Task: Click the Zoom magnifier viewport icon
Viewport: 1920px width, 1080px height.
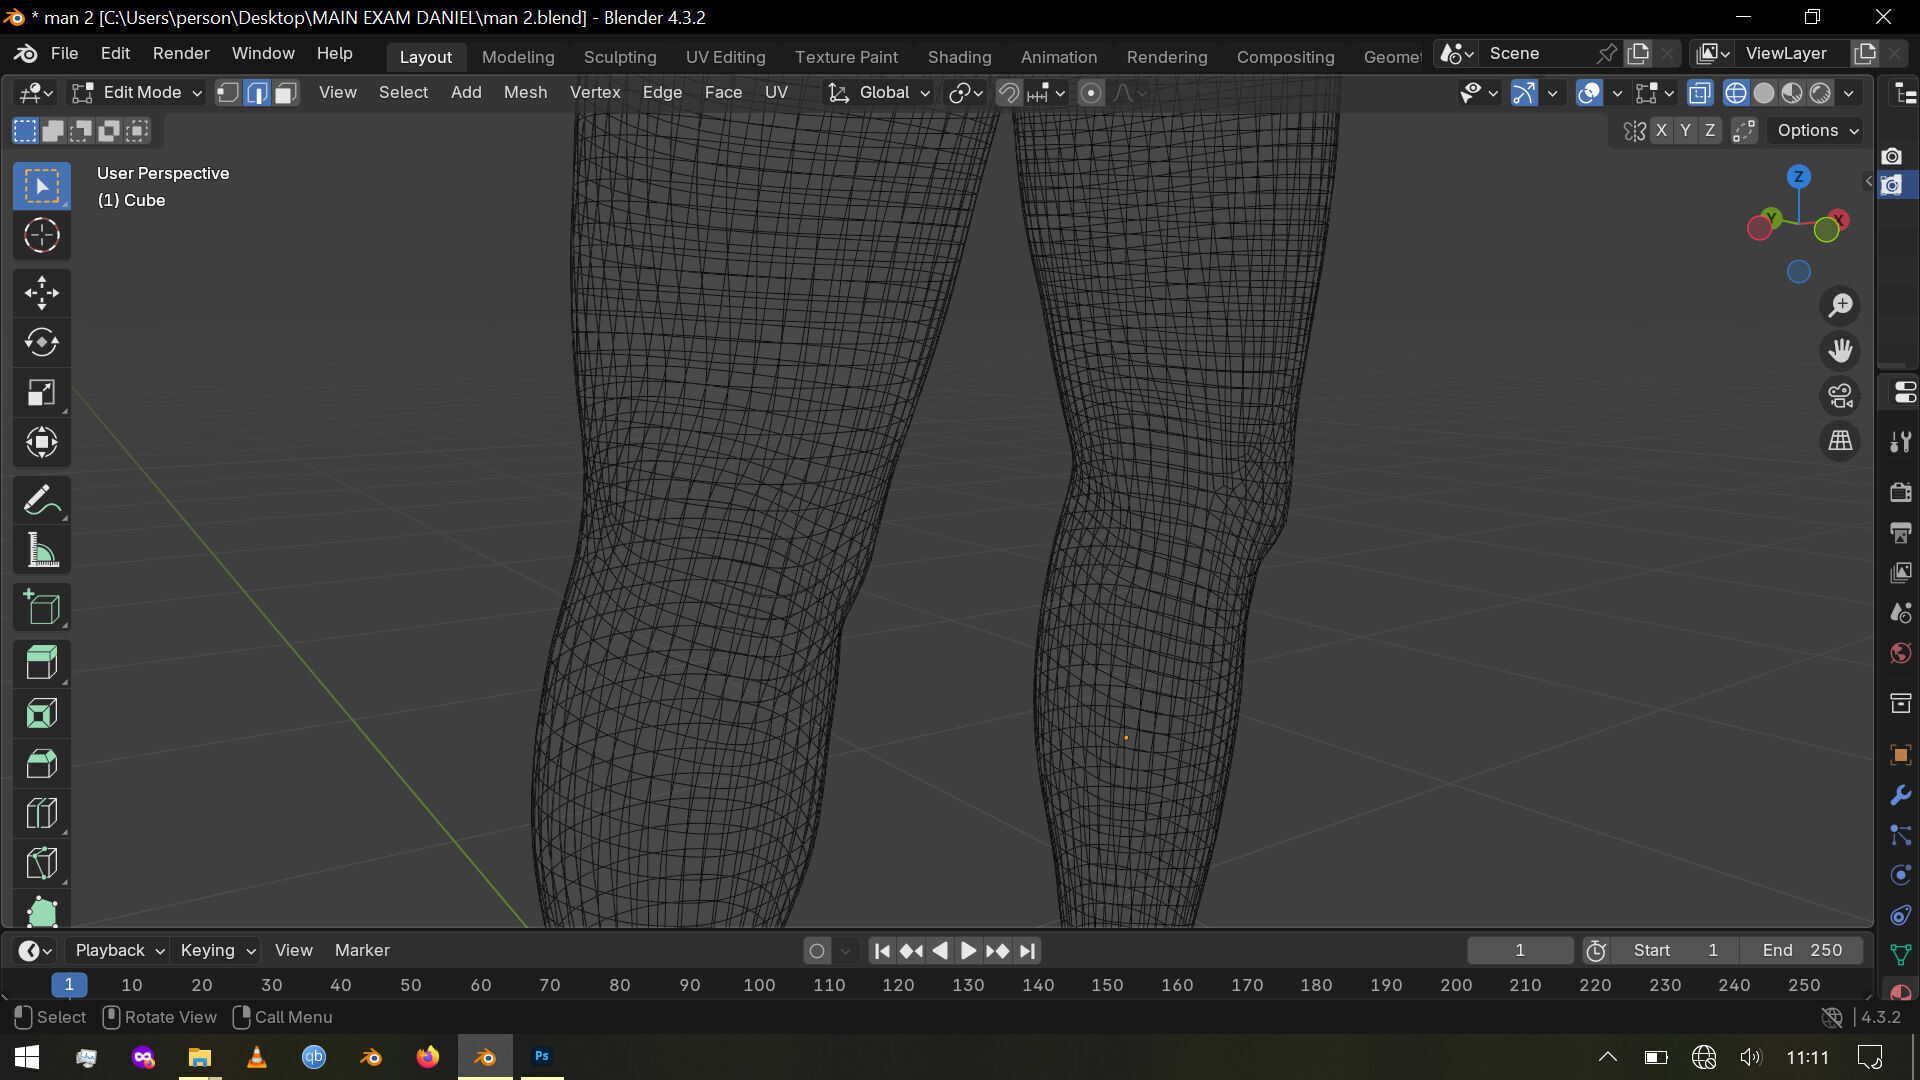Action: coord(1840,305)
